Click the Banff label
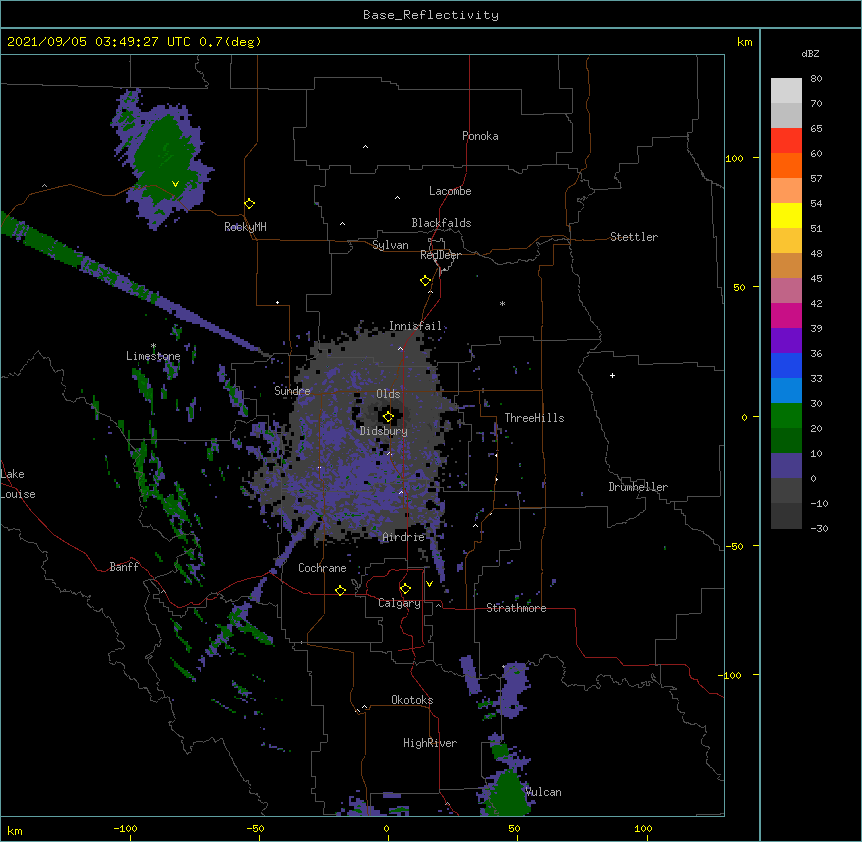 pos(124,567)
